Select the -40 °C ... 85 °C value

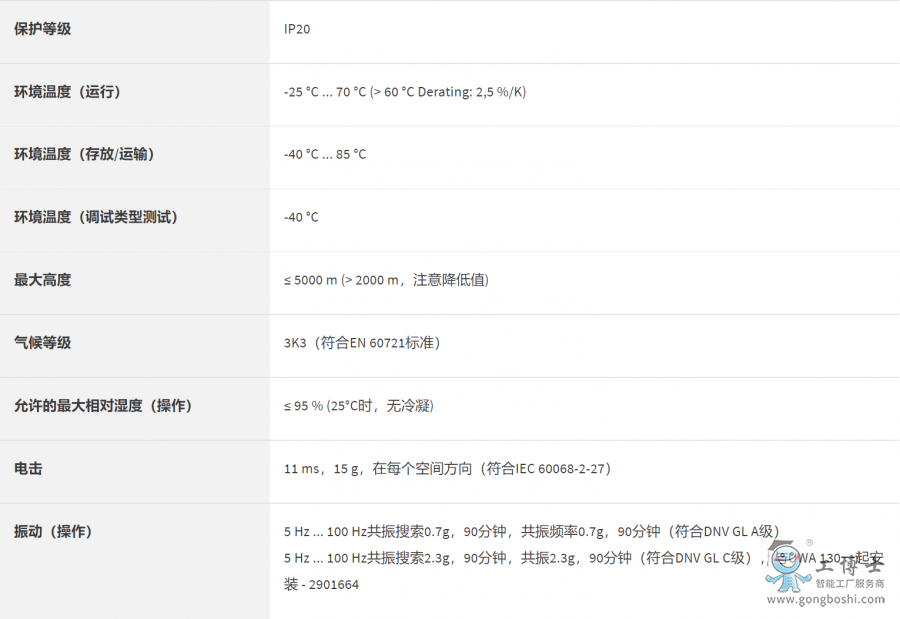(325, 154)
